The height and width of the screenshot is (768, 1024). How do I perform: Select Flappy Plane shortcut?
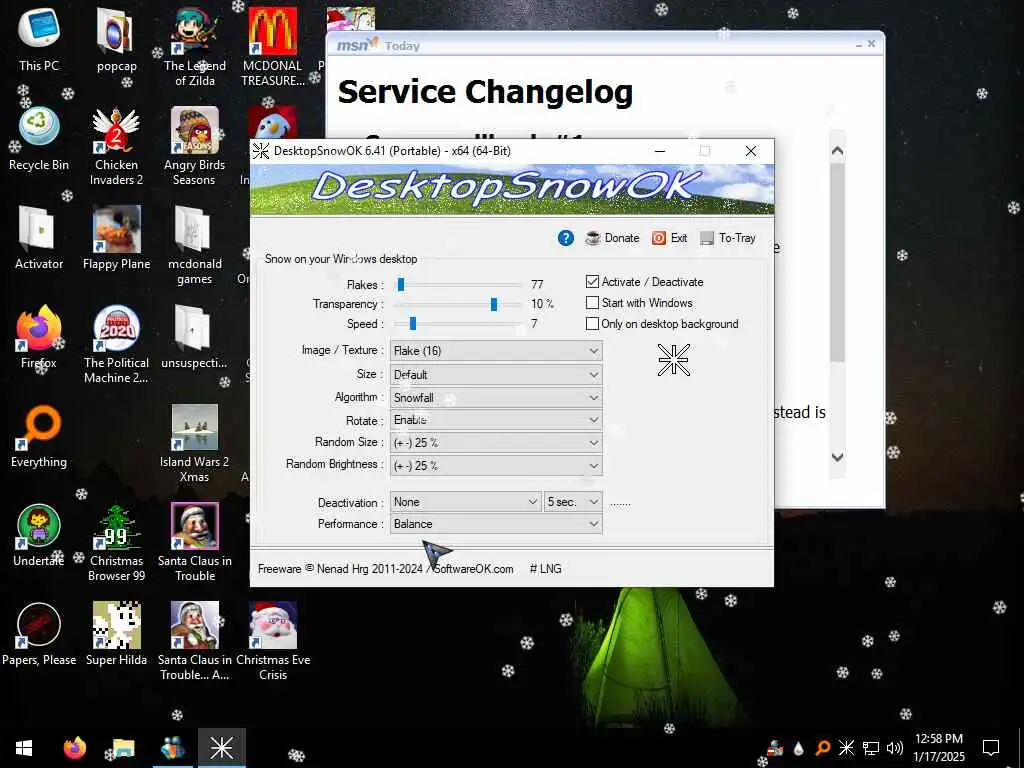(116, 238)
